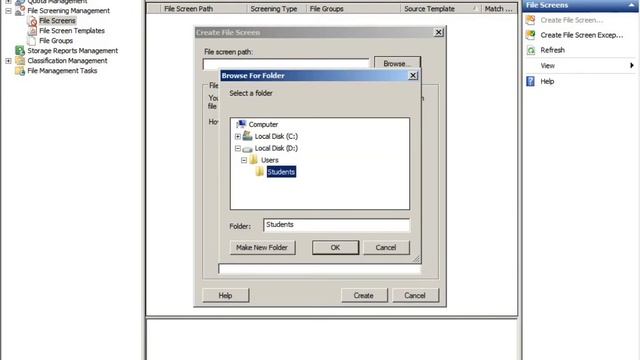The width and height of the screenshot is (640, 360).
Task: Click the File Groups tree icon
Action: point(32,41)
